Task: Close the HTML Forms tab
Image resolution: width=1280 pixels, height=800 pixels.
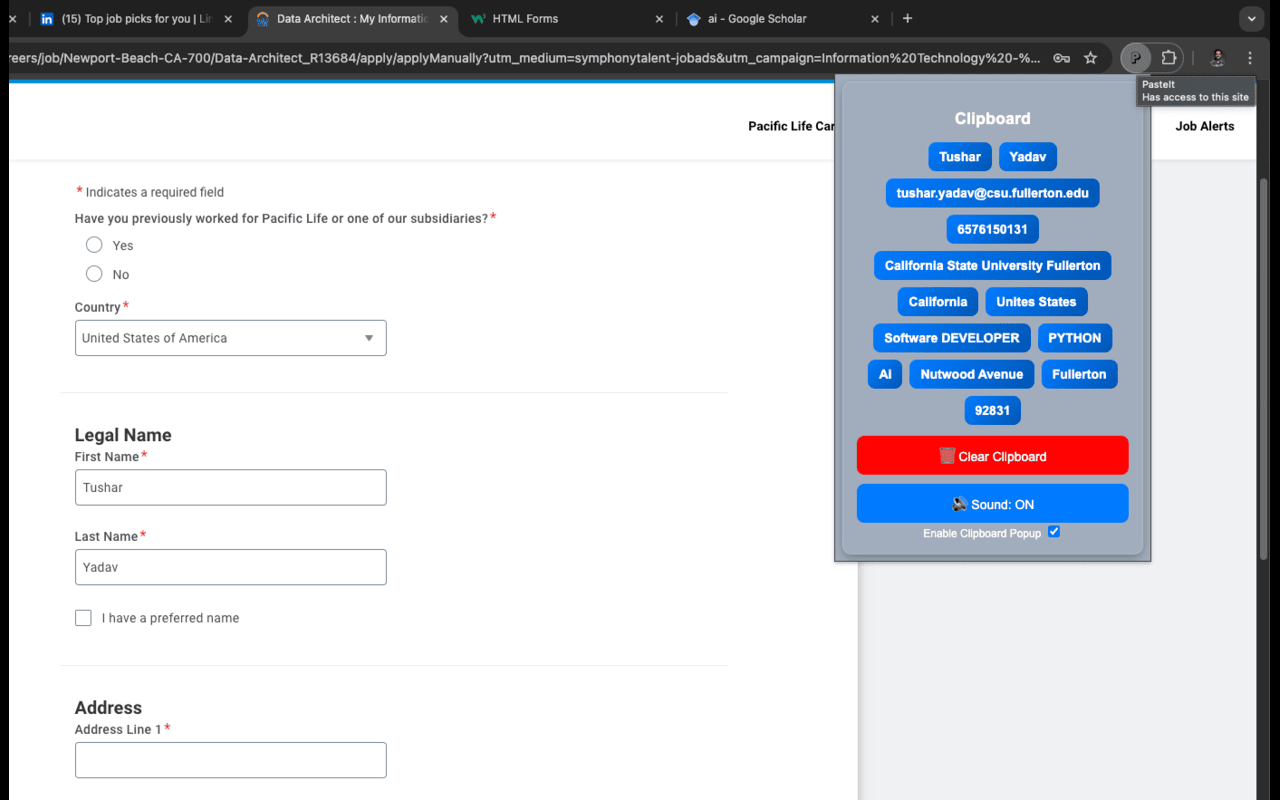Action: click(659, 19)
